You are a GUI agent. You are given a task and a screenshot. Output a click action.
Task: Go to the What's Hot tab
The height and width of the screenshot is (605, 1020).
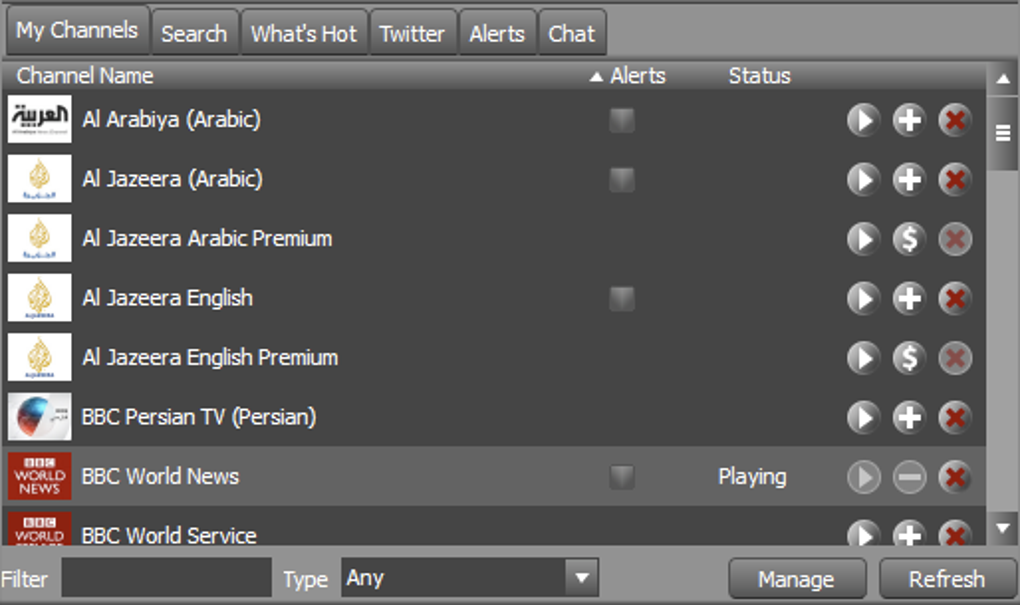point(304,33)
